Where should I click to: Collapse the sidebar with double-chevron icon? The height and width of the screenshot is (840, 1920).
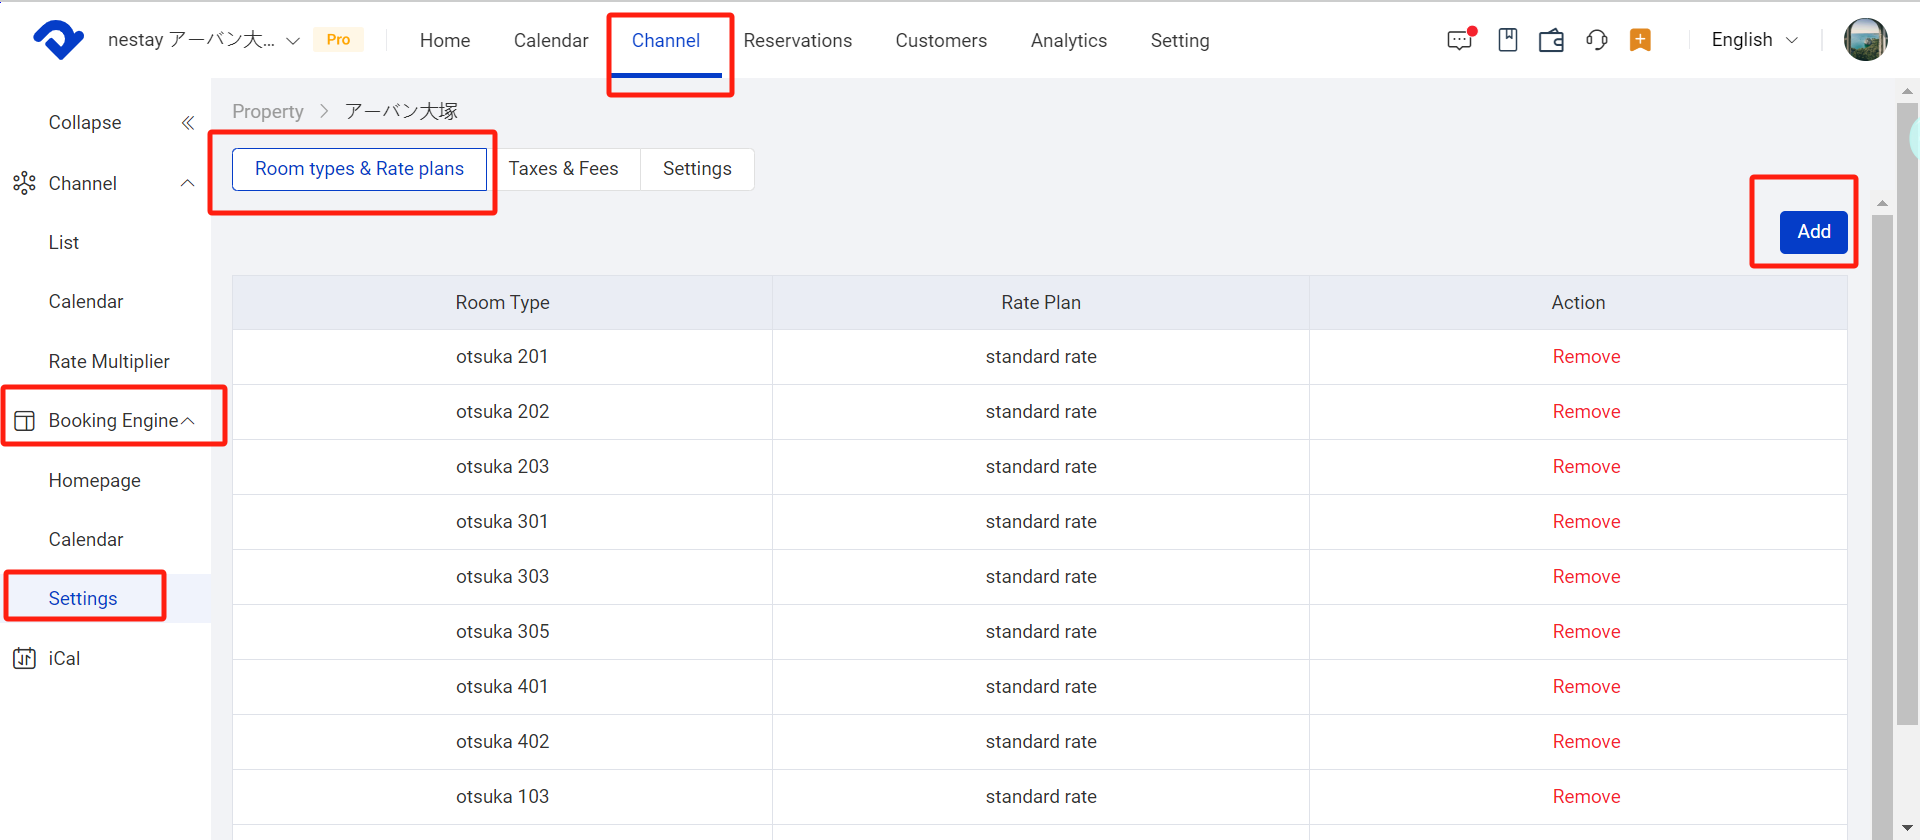coord(187,123)
